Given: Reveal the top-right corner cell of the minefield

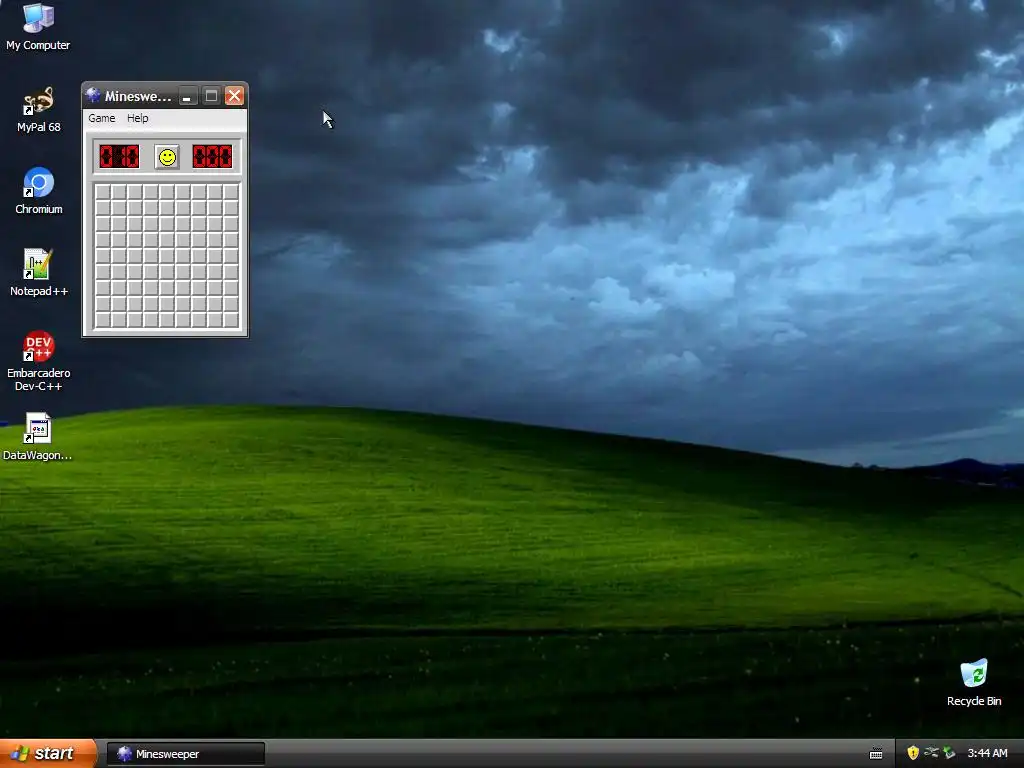Looking at the screenshot, I should [x=231, y=191].
